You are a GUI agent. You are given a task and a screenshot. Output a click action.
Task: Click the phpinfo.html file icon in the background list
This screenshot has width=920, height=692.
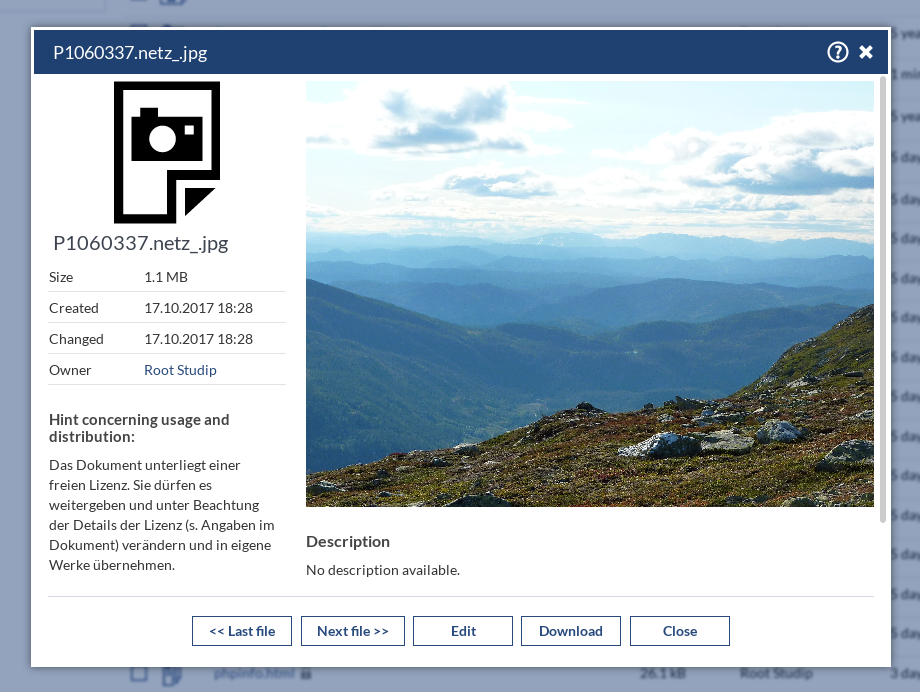click(x=171, y=675)
